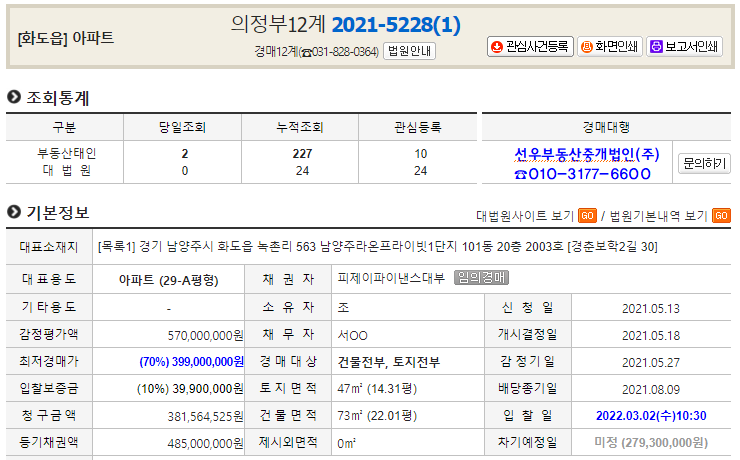Viewport: 740px width, 460px height.
Task: Click the 대표소재지 address text
Action: tap(378, 246)
